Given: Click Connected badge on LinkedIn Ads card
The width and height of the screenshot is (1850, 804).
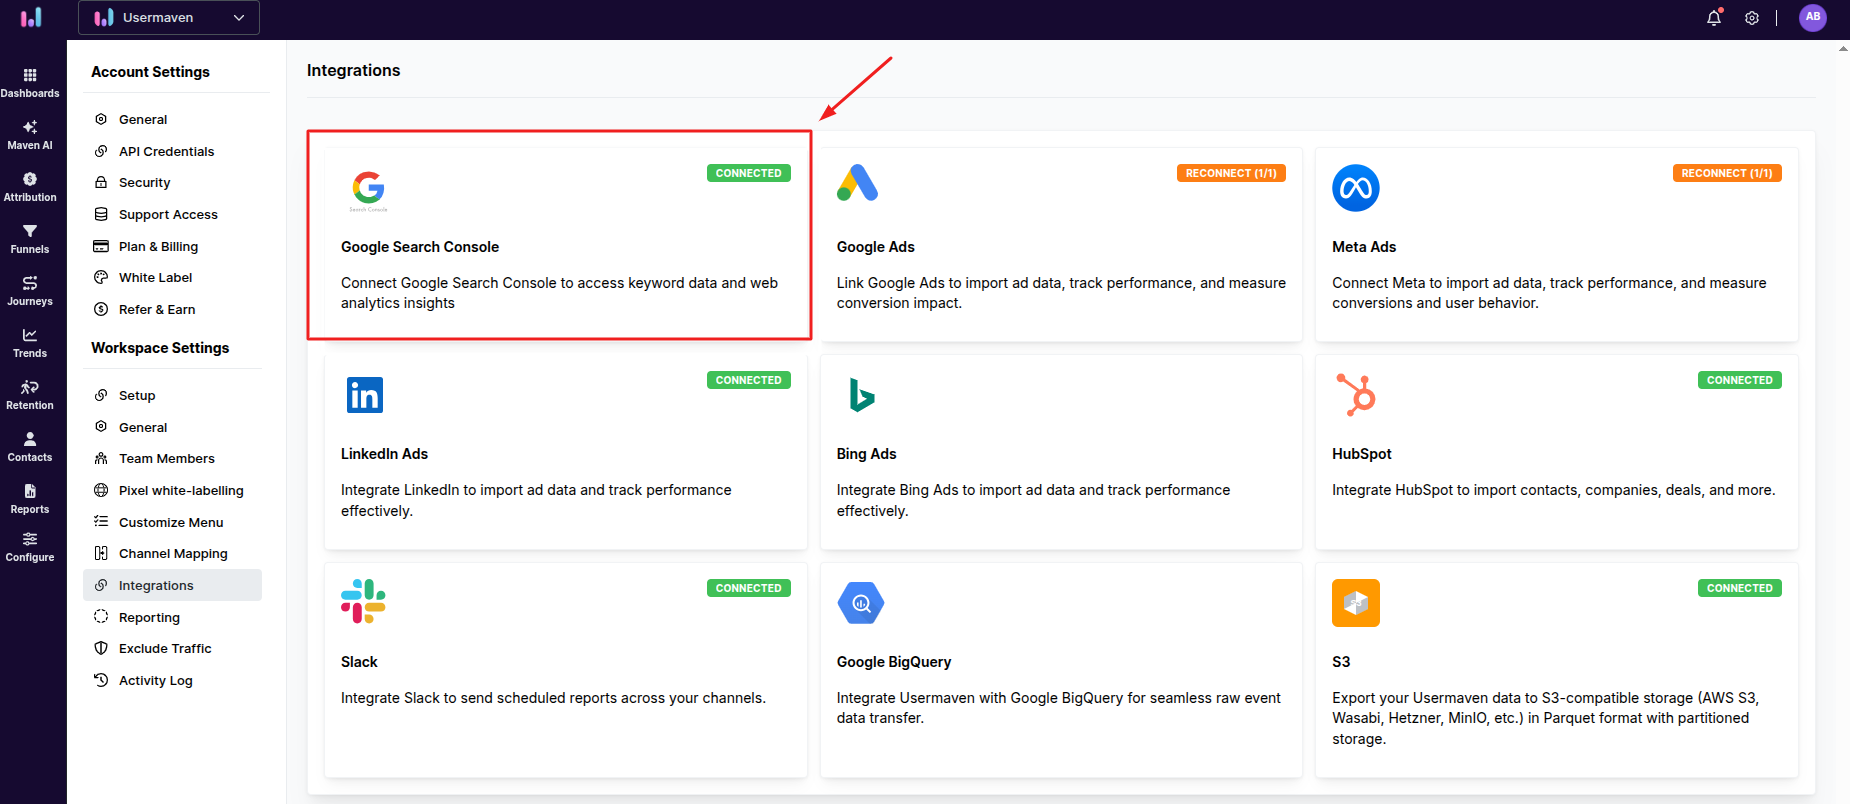Looking at the screenshot, I should tap(748, 380).
